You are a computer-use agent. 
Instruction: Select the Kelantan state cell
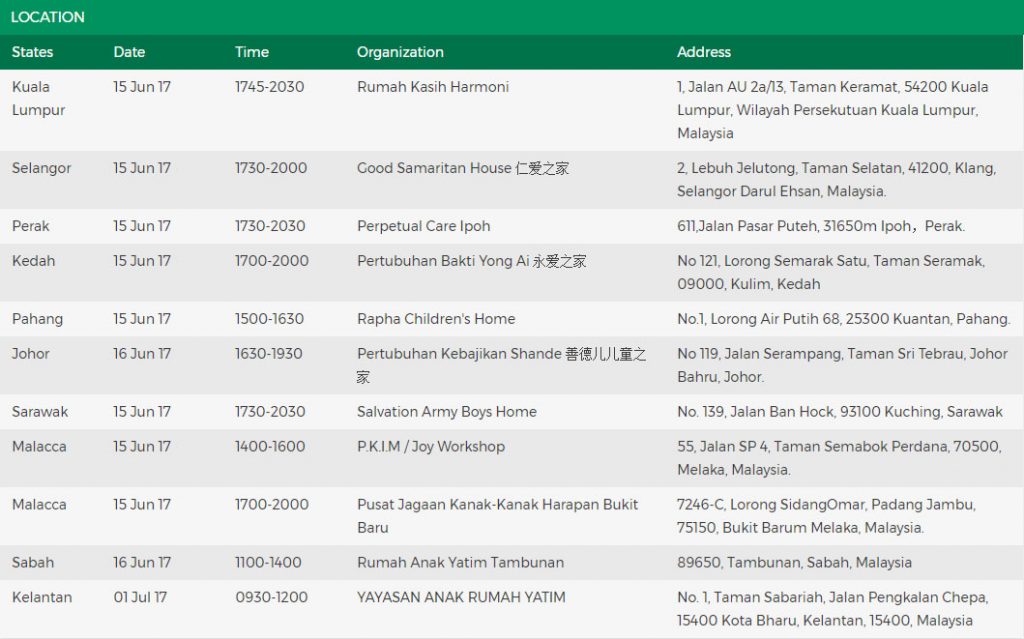point(42,598)
